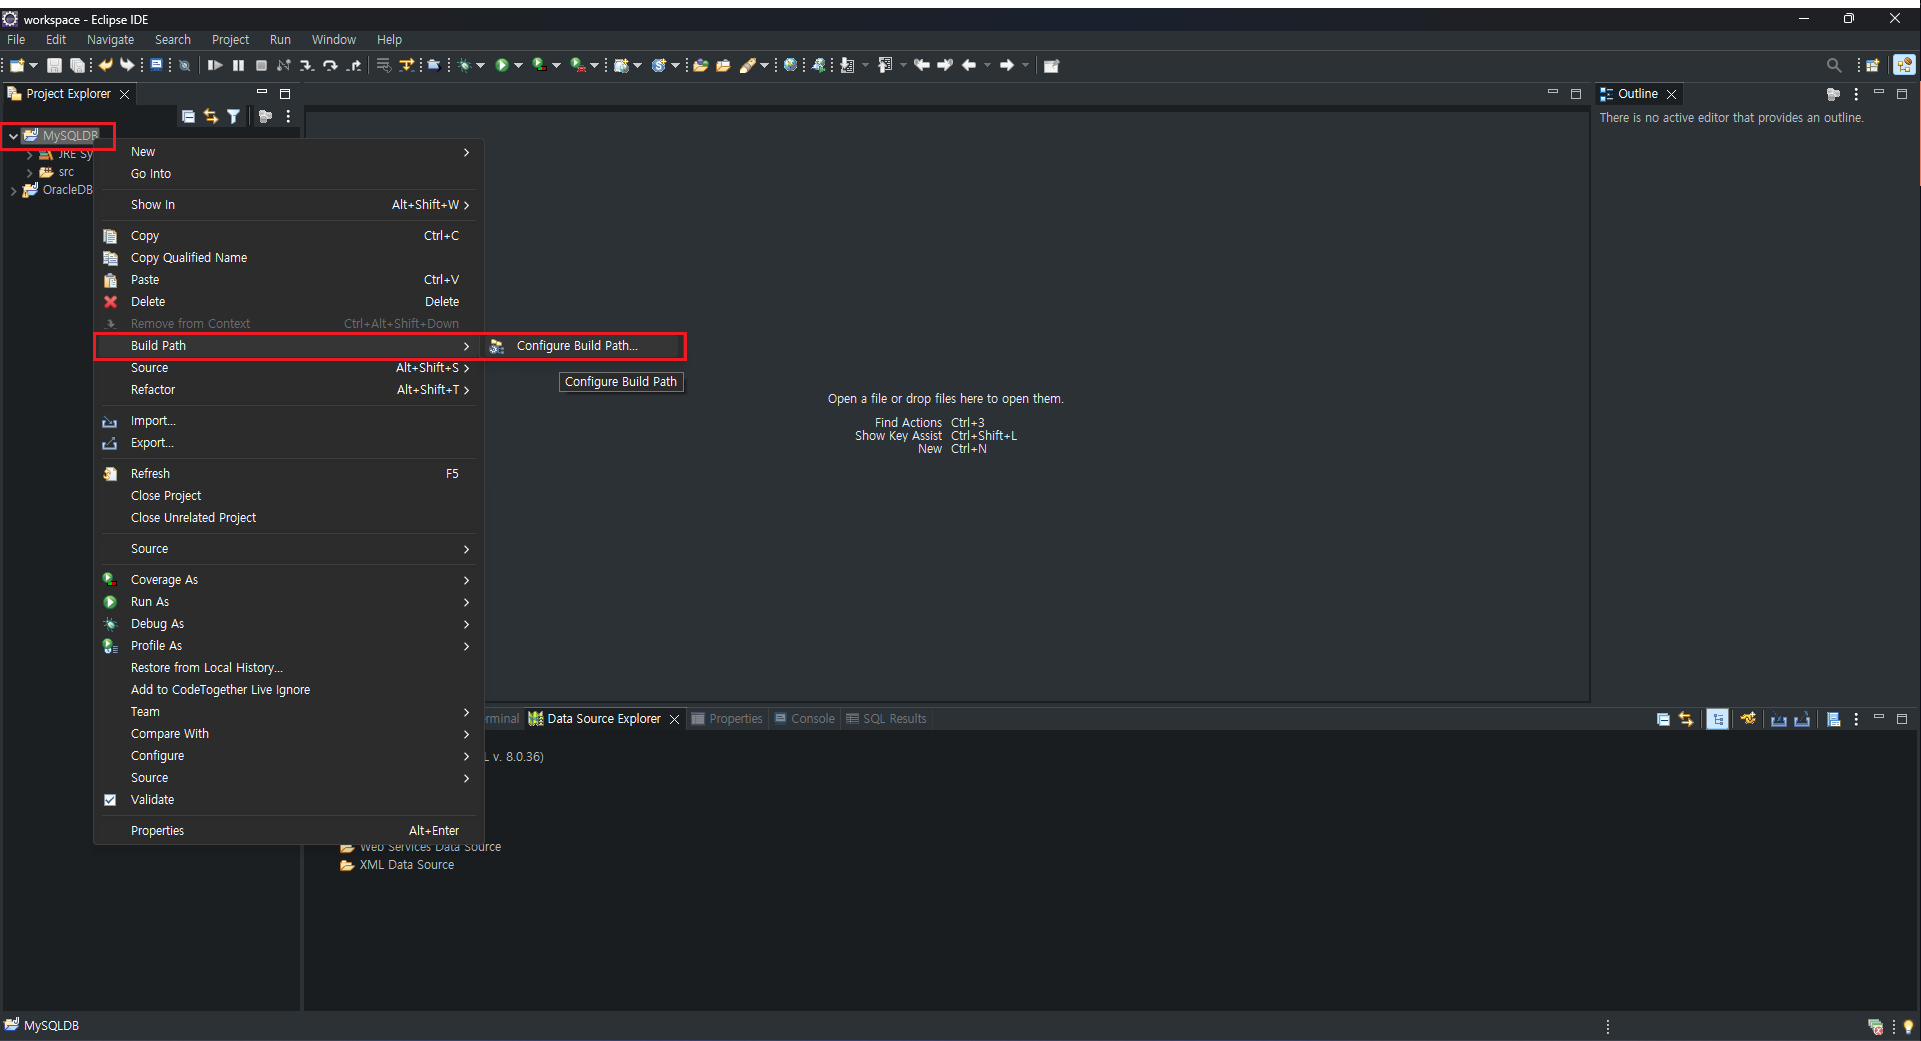Close the Outline view tab
The image size is (1921, 1041).
point(1671,94)
